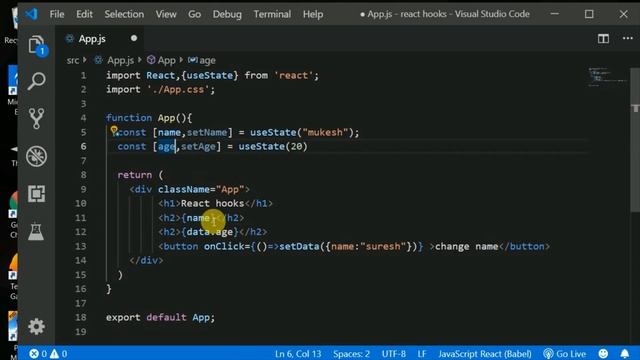
Task: Click 'useState' in the import line
Action: (209, 75)
